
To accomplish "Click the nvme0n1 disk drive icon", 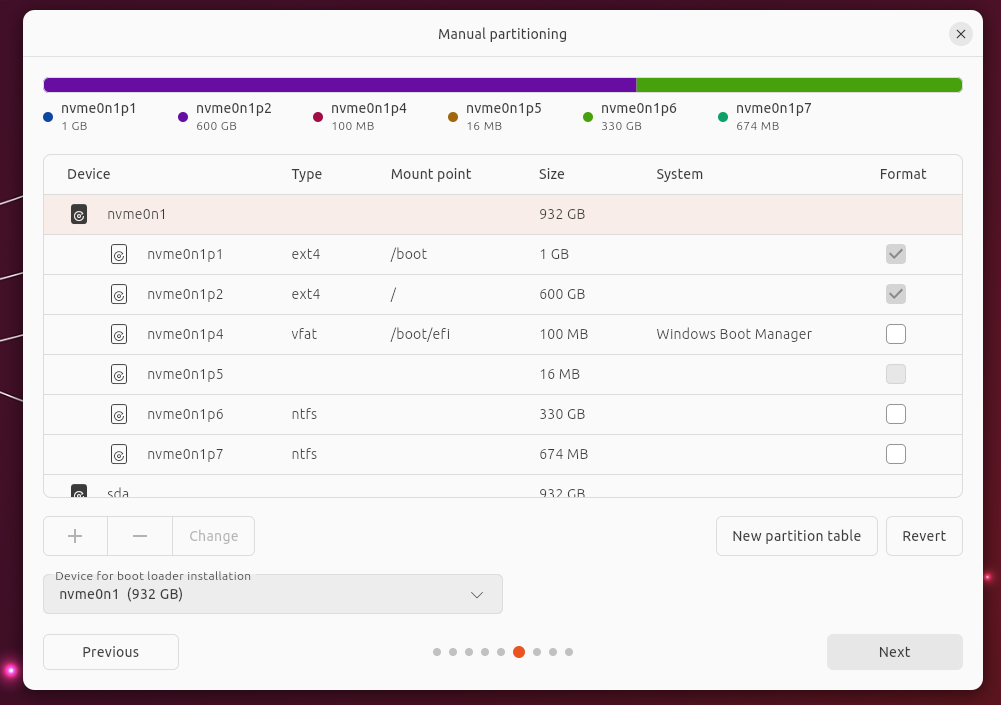I will [79, 214].
